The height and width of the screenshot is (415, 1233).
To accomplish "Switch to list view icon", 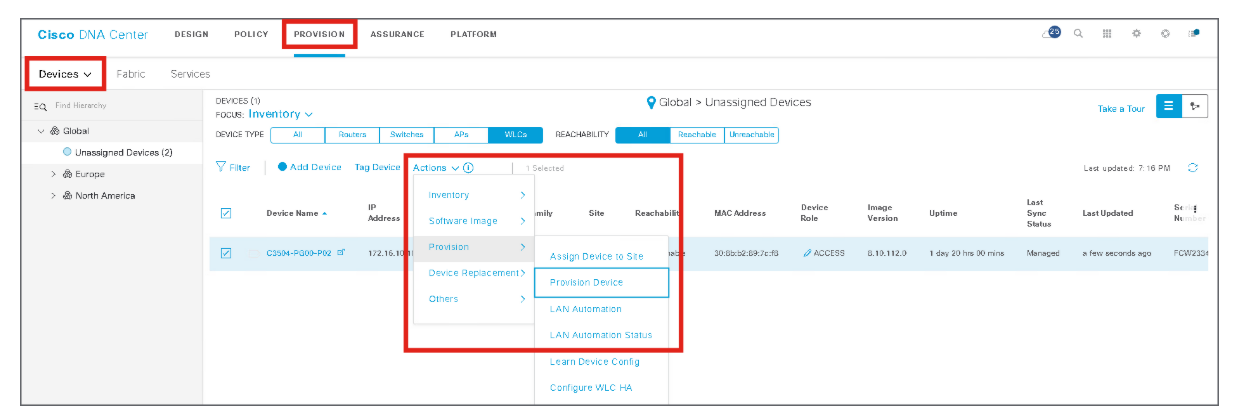I will [x=1168, y=108].
